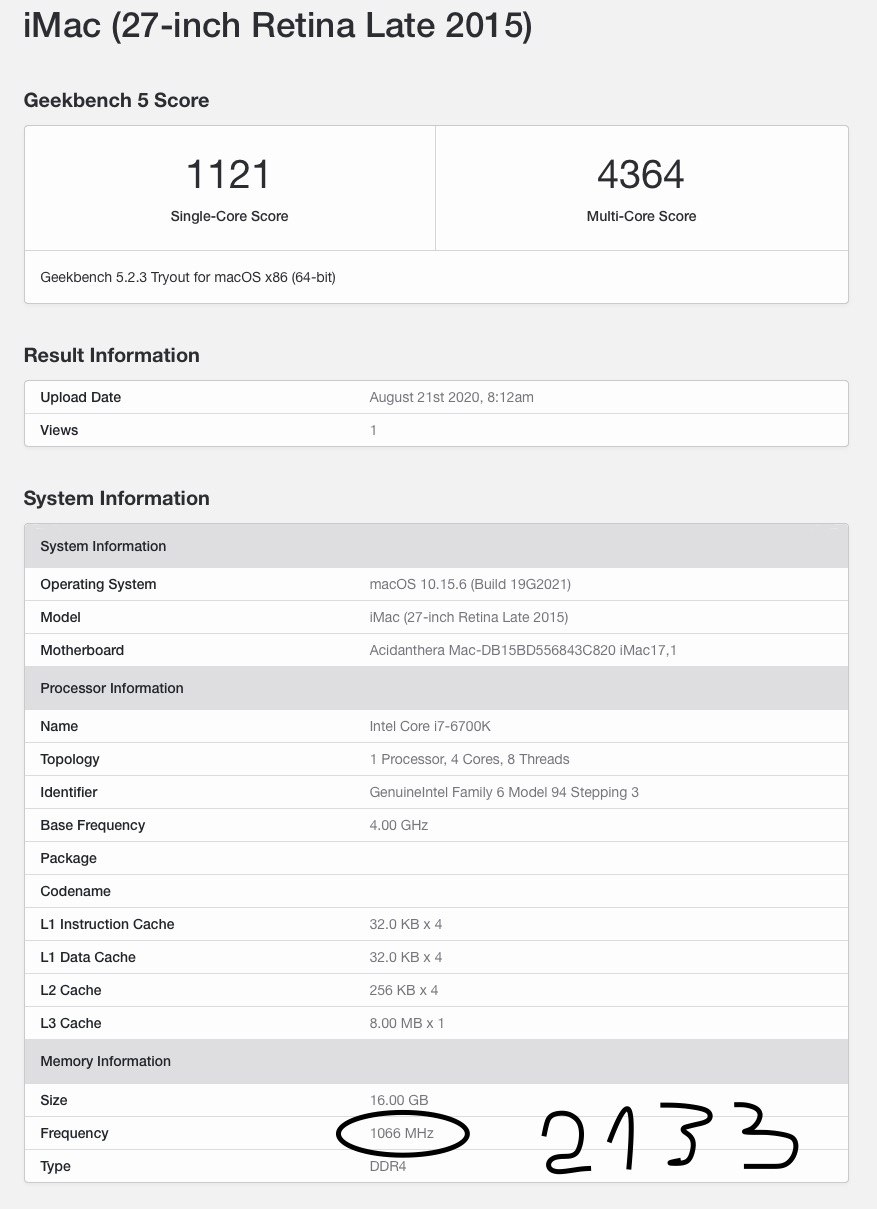Select the multi-core score value 4364

pos(641,175)
